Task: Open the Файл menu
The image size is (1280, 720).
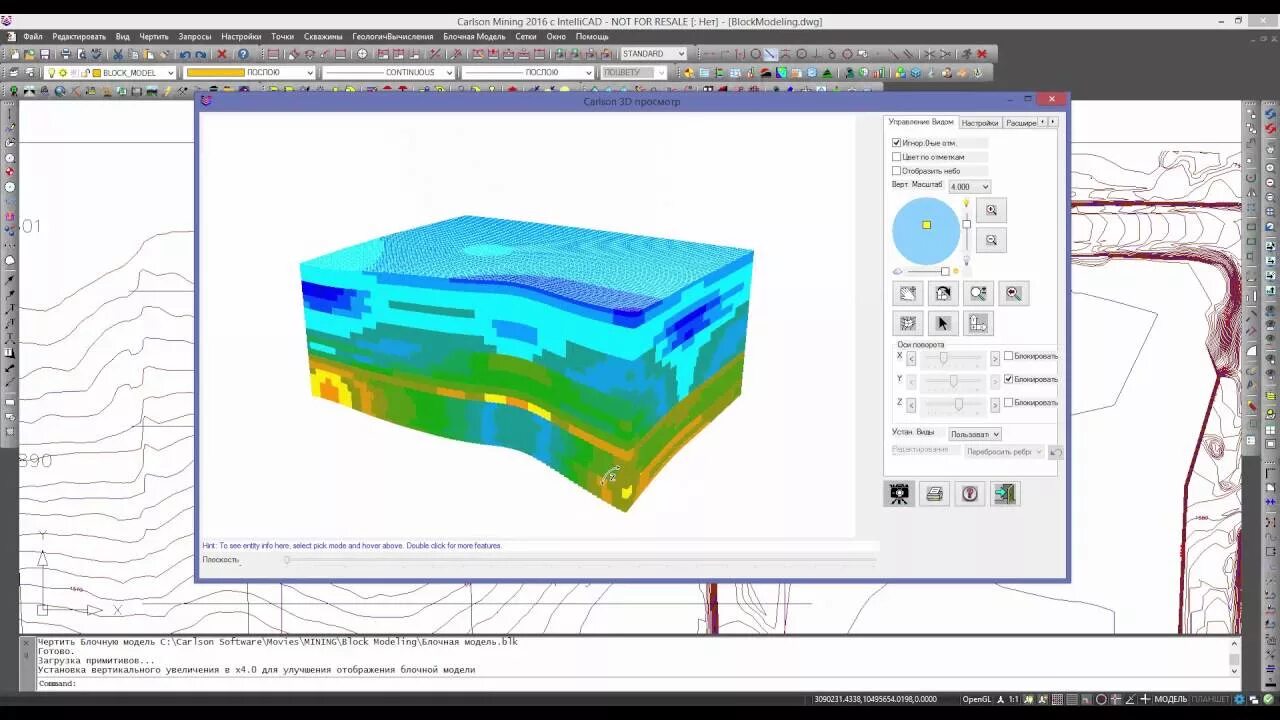Action: [x=33, y=37]
